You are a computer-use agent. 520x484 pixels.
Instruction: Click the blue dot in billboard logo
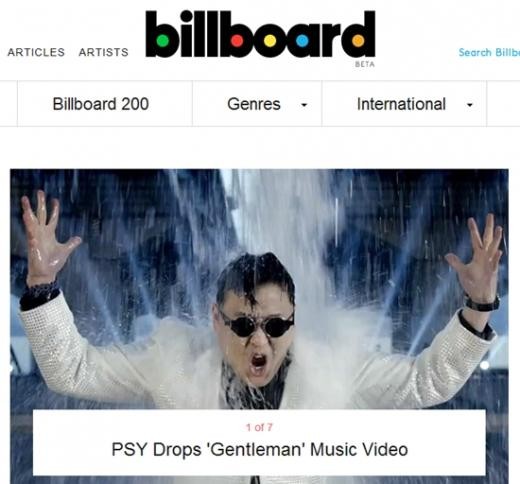point(302,41)
